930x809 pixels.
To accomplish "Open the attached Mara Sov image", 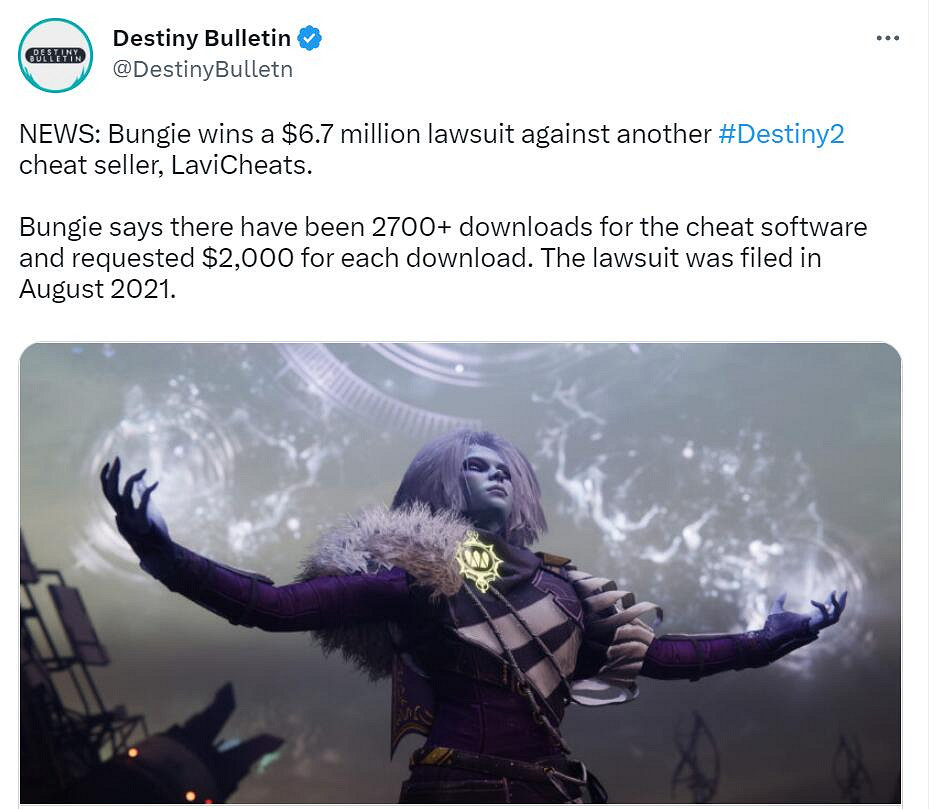I will (460, 573).
